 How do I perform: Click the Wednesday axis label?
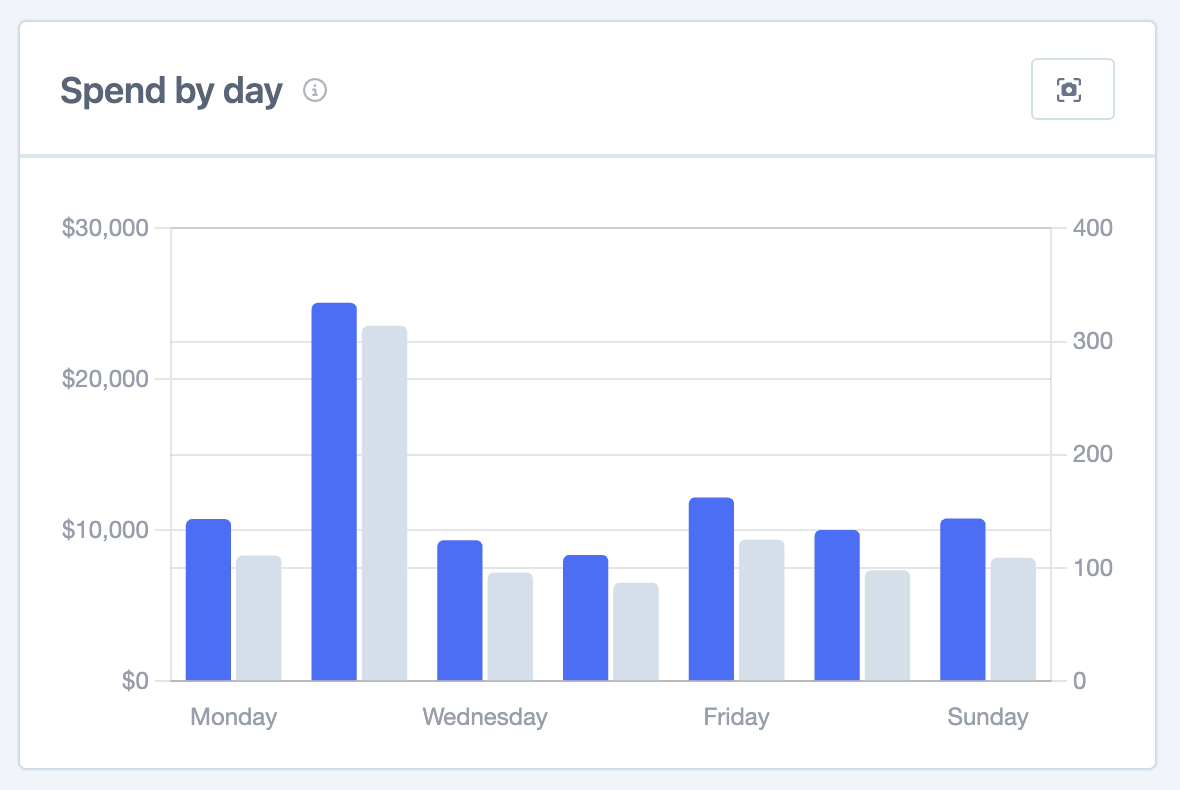[x=485, y=717]
